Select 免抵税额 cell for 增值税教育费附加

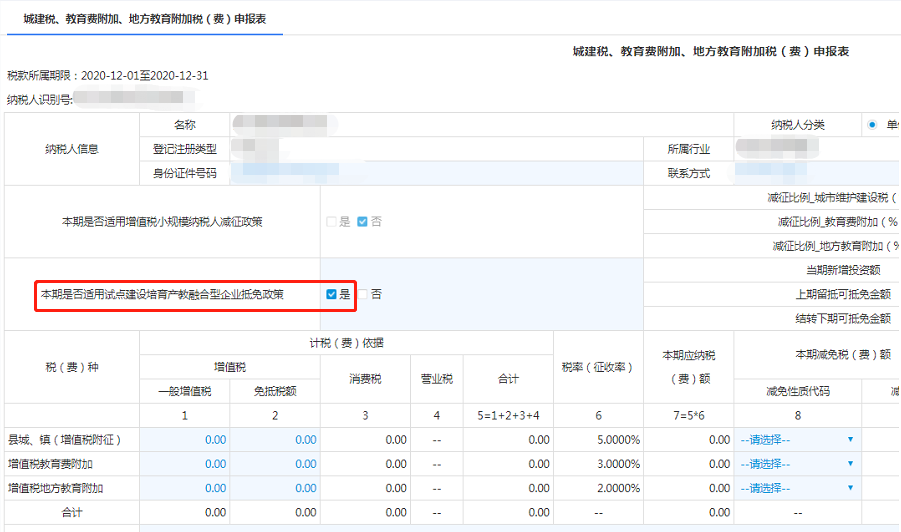point(275,464)
